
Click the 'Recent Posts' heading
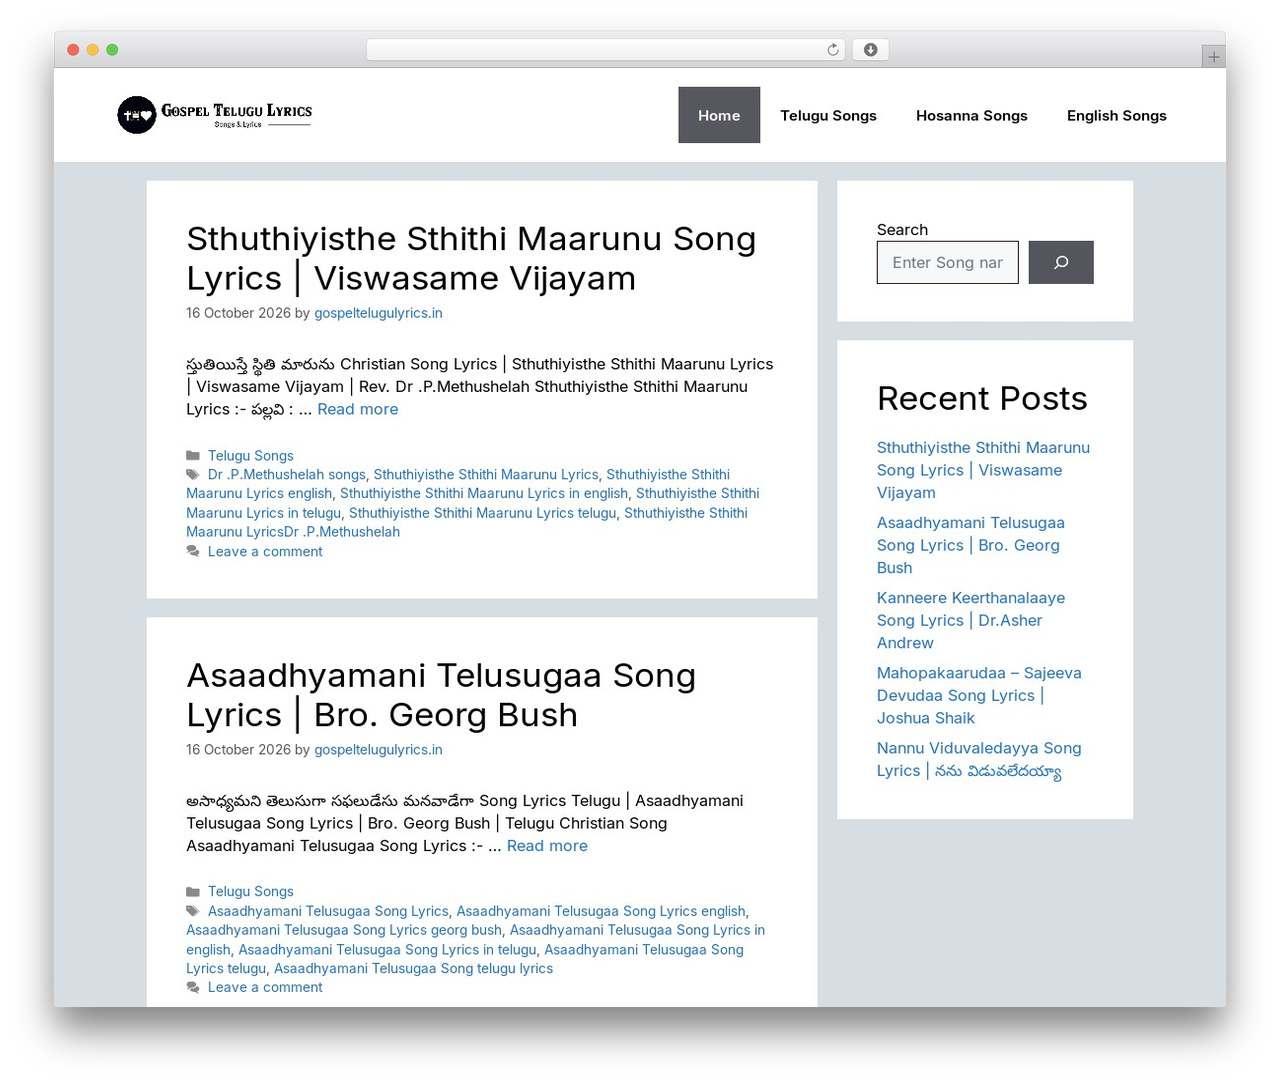tap(982, 398)
